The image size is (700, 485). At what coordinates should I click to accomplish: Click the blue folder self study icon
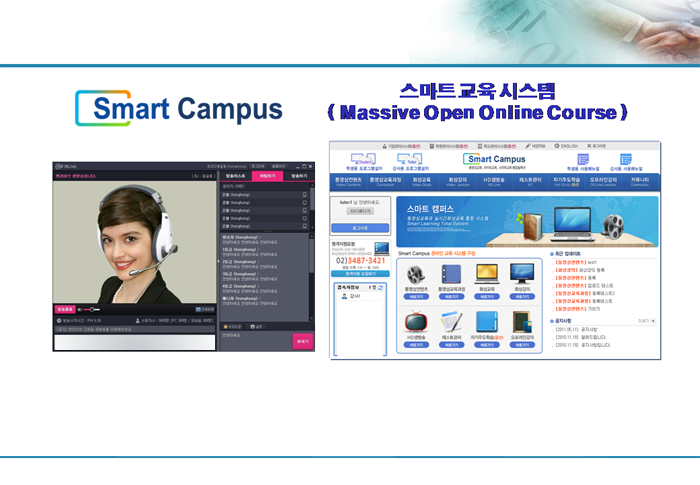[x=487, y=322]
